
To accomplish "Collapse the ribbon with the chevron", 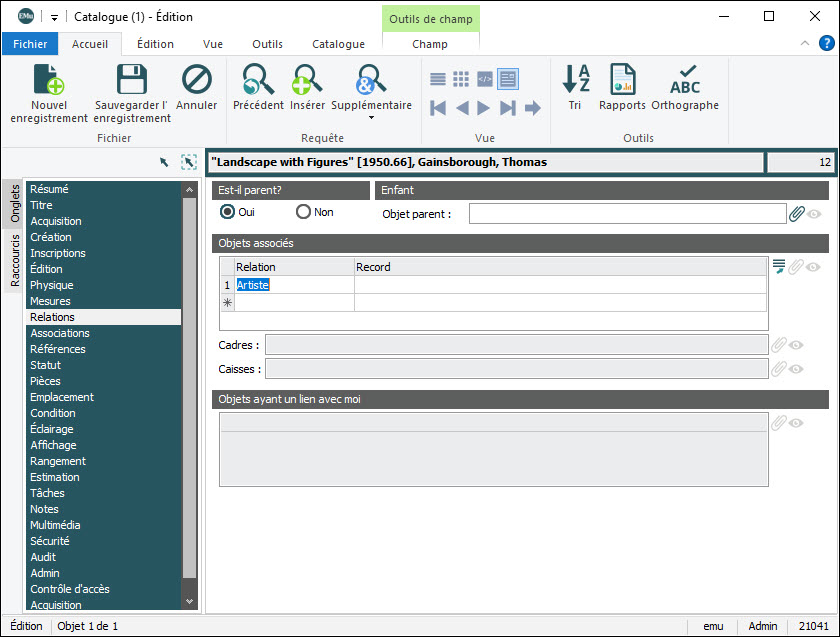I will (x=805, y=44).
